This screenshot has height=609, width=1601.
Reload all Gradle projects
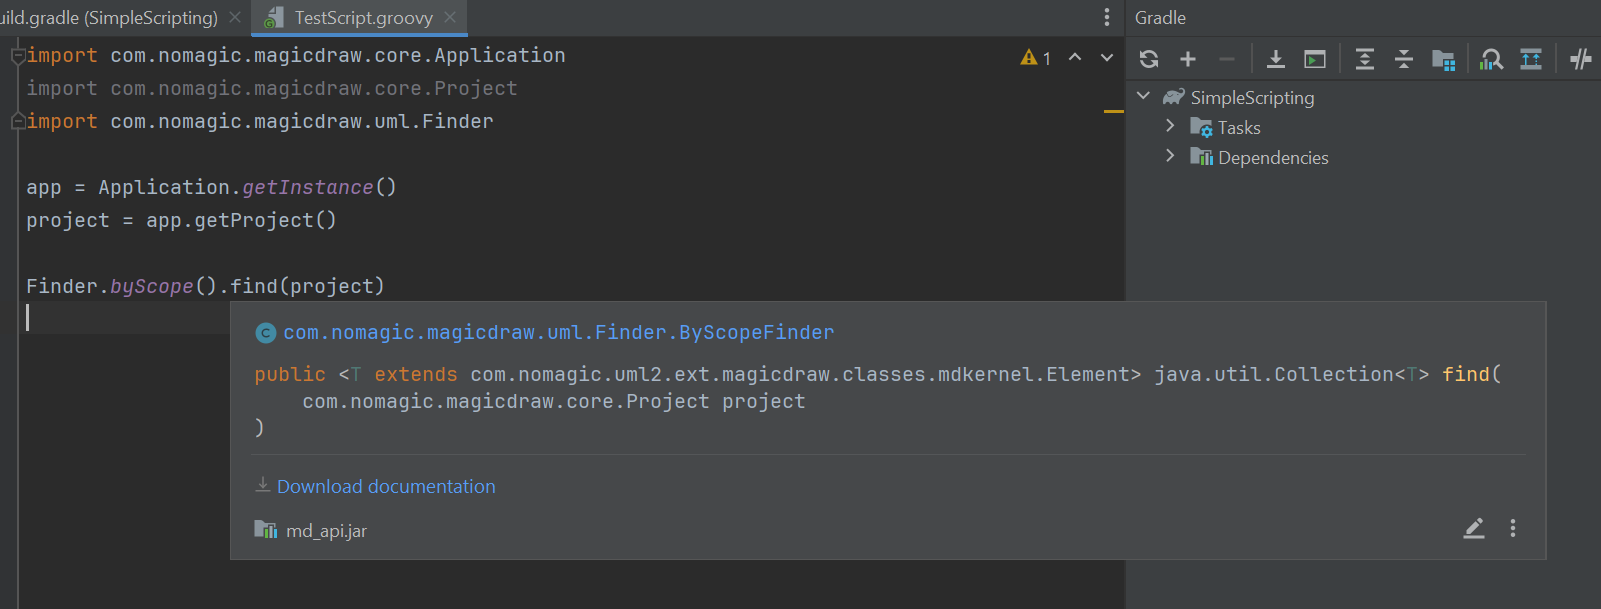click(1148, 58)
